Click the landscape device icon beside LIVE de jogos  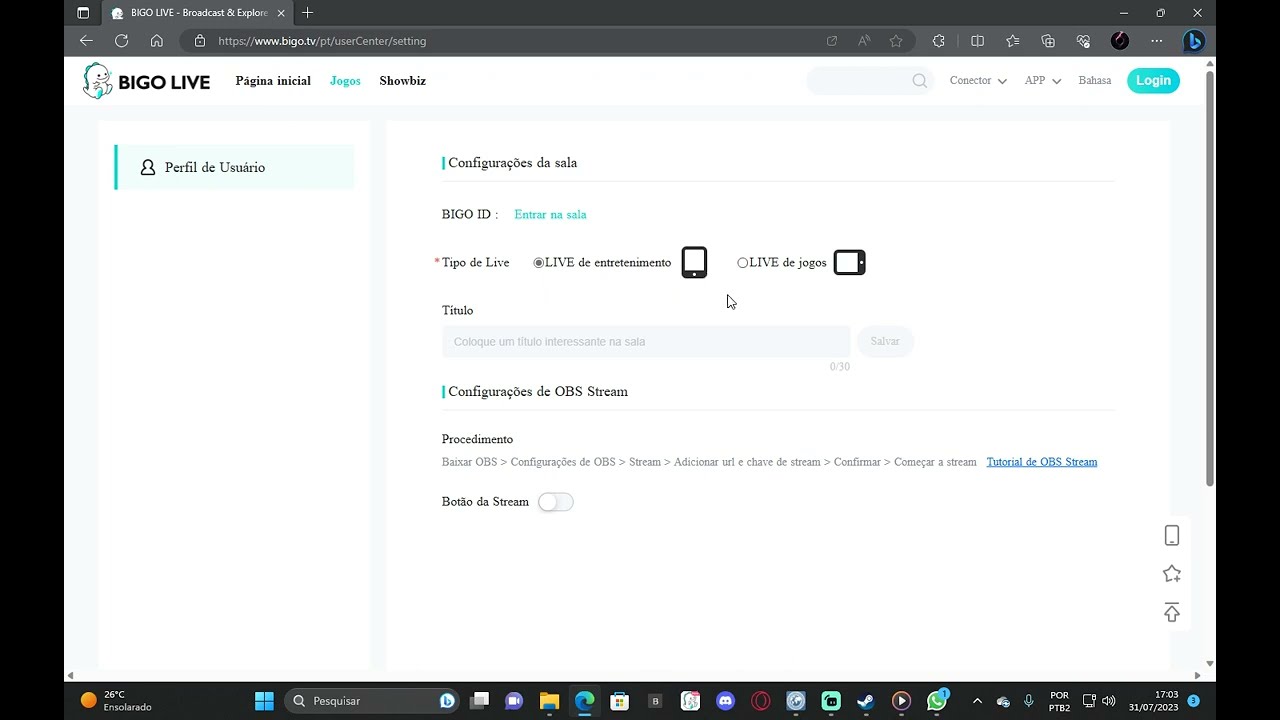pos(849,263)
